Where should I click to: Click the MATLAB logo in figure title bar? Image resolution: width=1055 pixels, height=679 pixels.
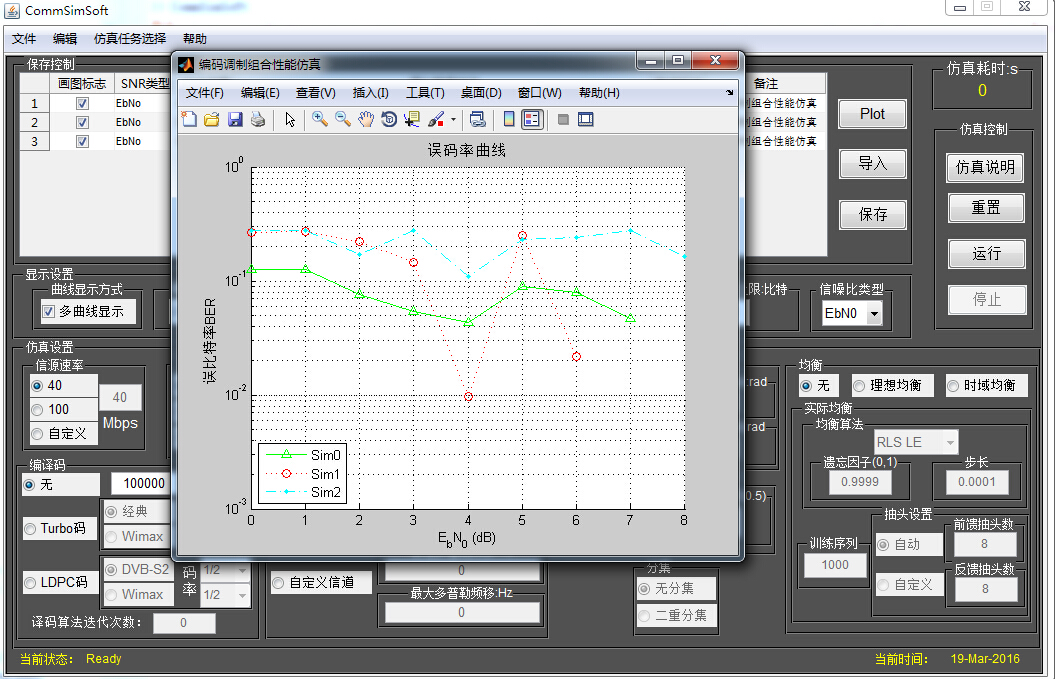tap(186, 65)
